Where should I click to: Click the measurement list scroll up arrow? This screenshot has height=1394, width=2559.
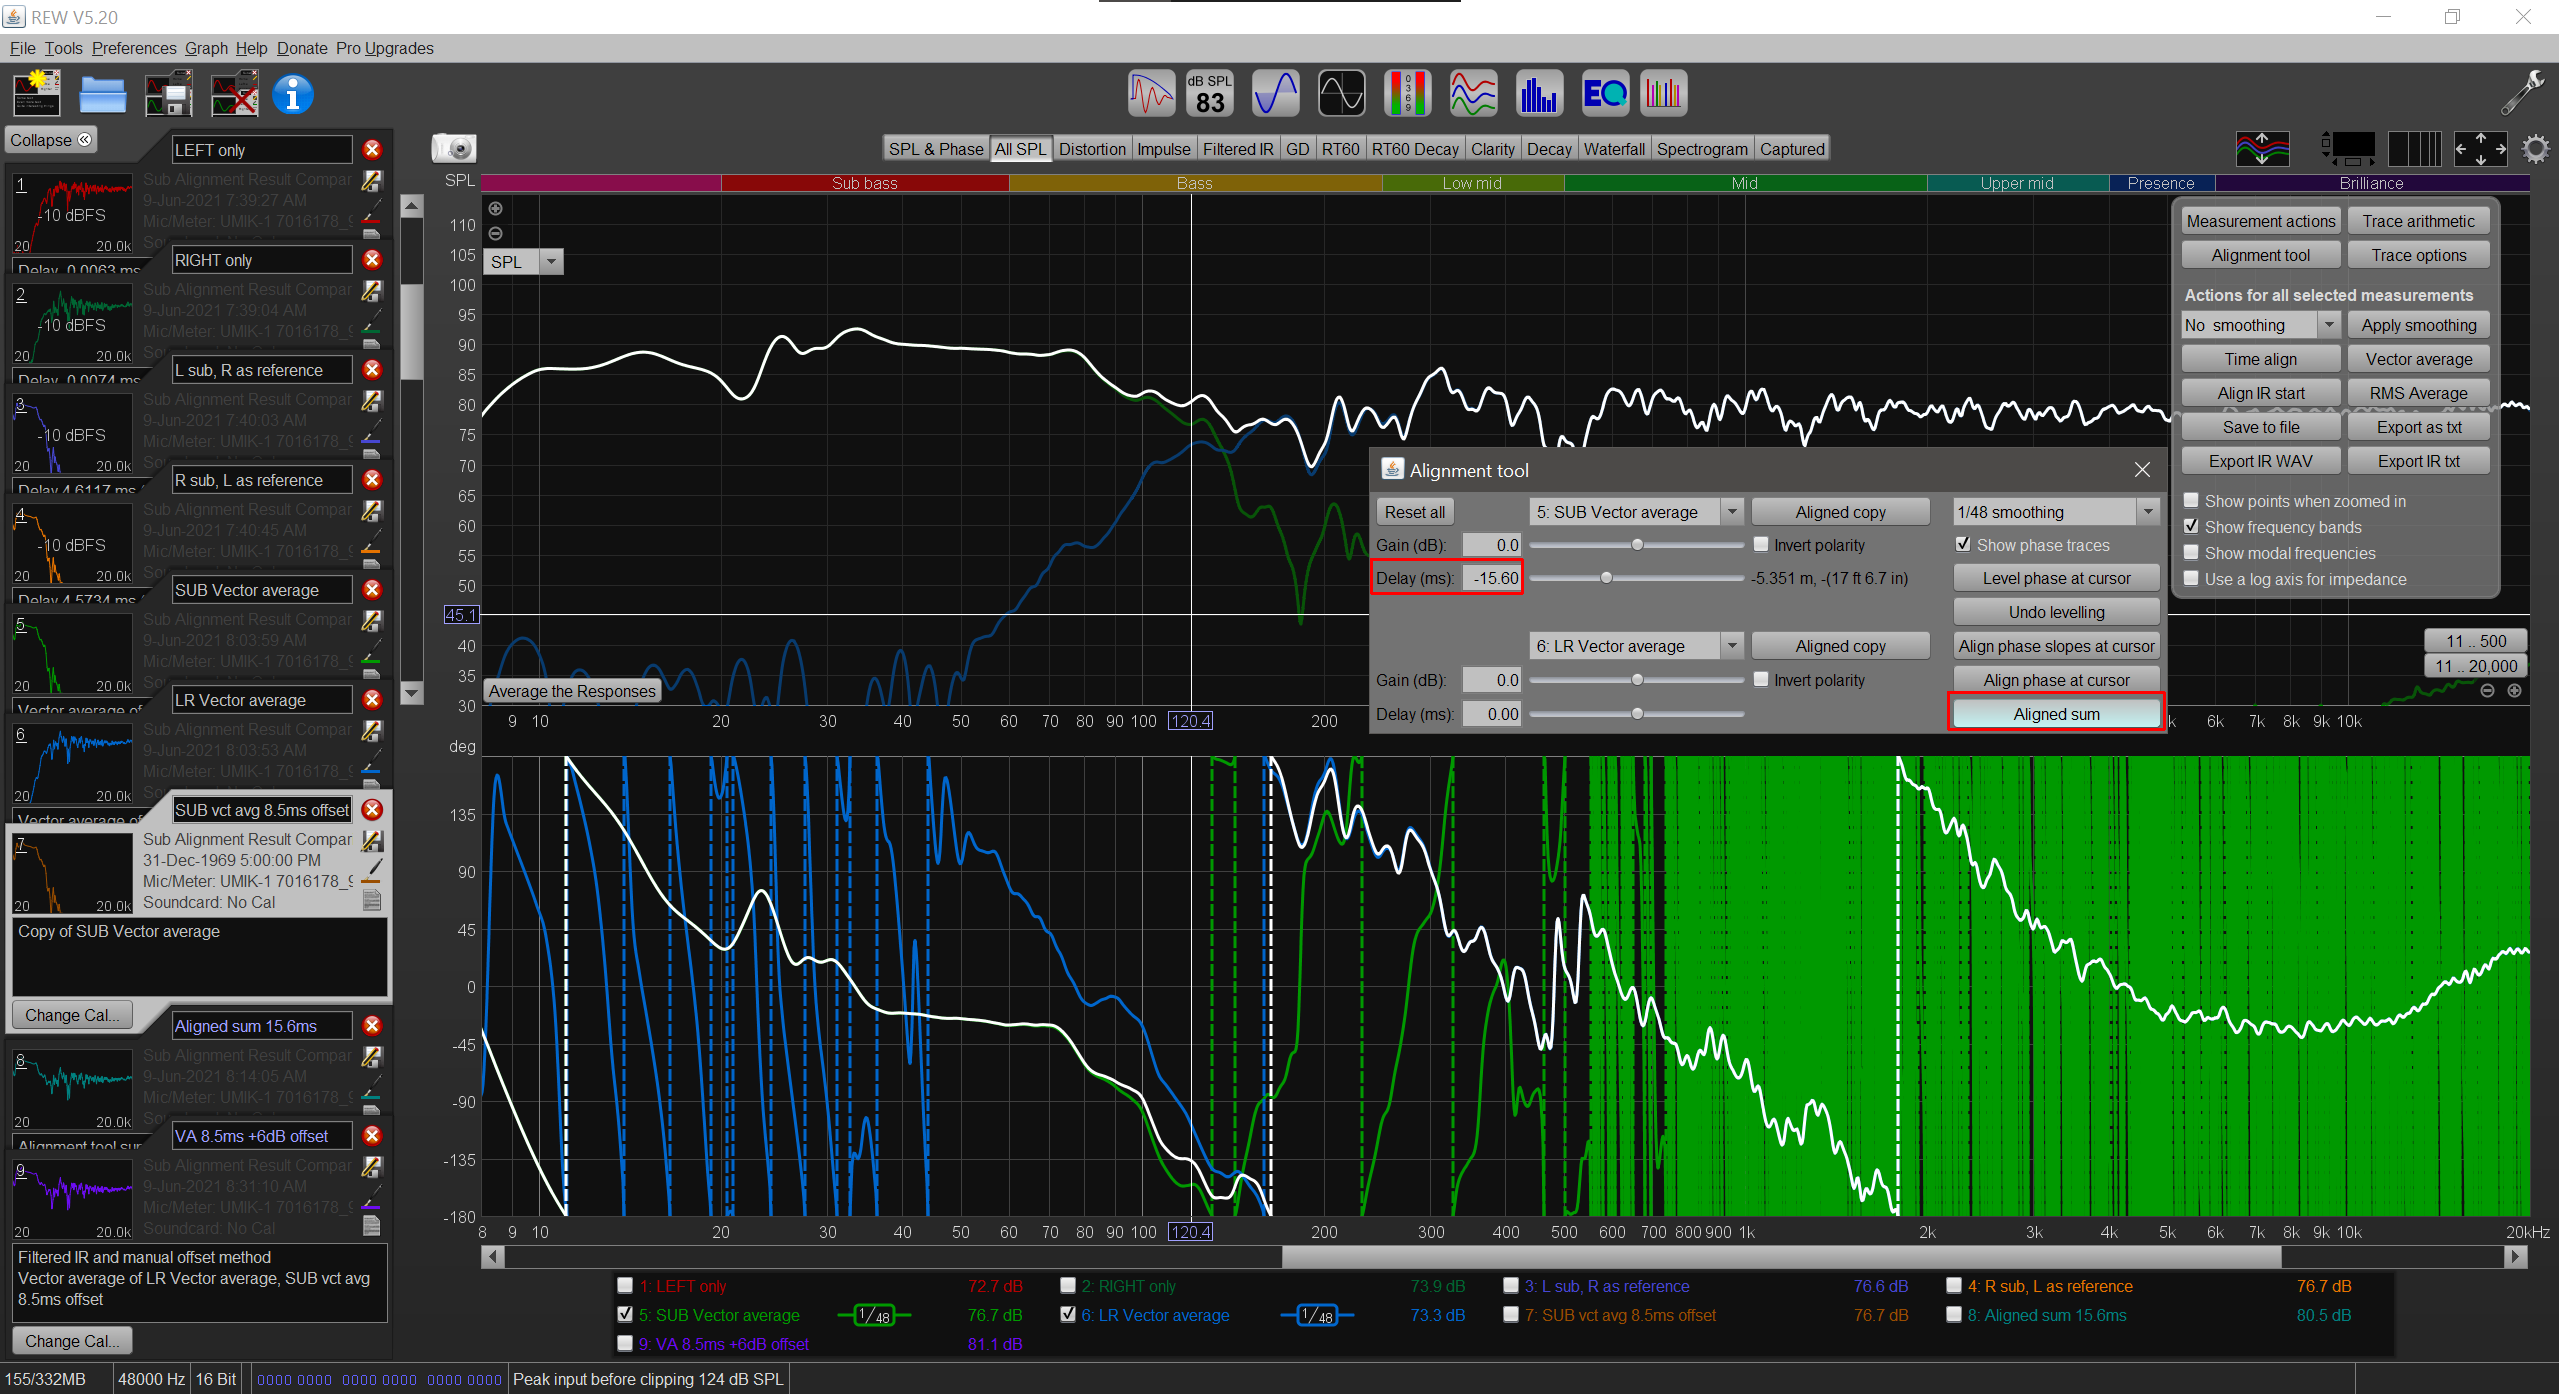411,207
